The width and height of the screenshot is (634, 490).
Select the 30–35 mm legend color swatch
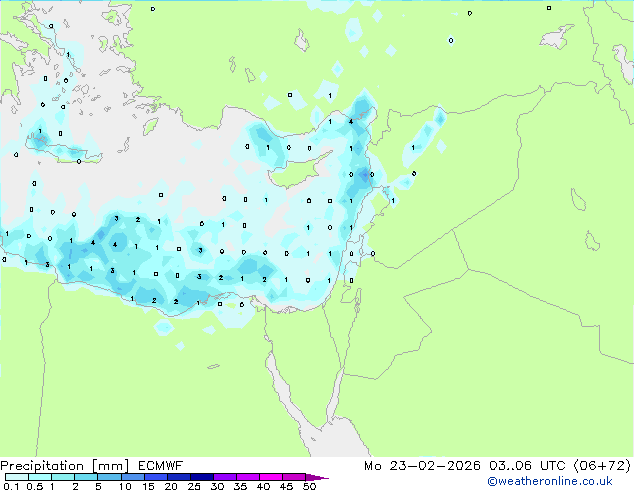[224, 477]
